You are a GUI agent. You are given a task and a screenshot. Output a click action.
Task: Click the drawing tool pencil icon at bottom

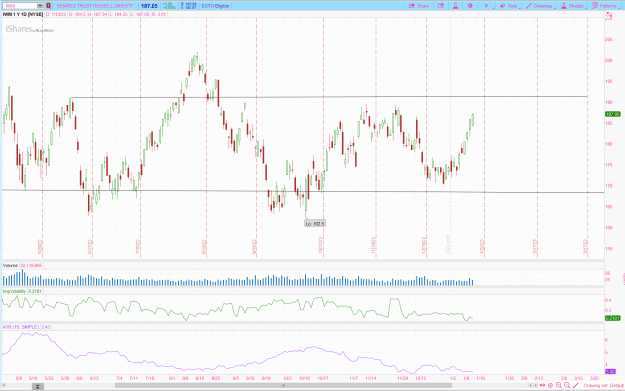click(x=576, y=385)
